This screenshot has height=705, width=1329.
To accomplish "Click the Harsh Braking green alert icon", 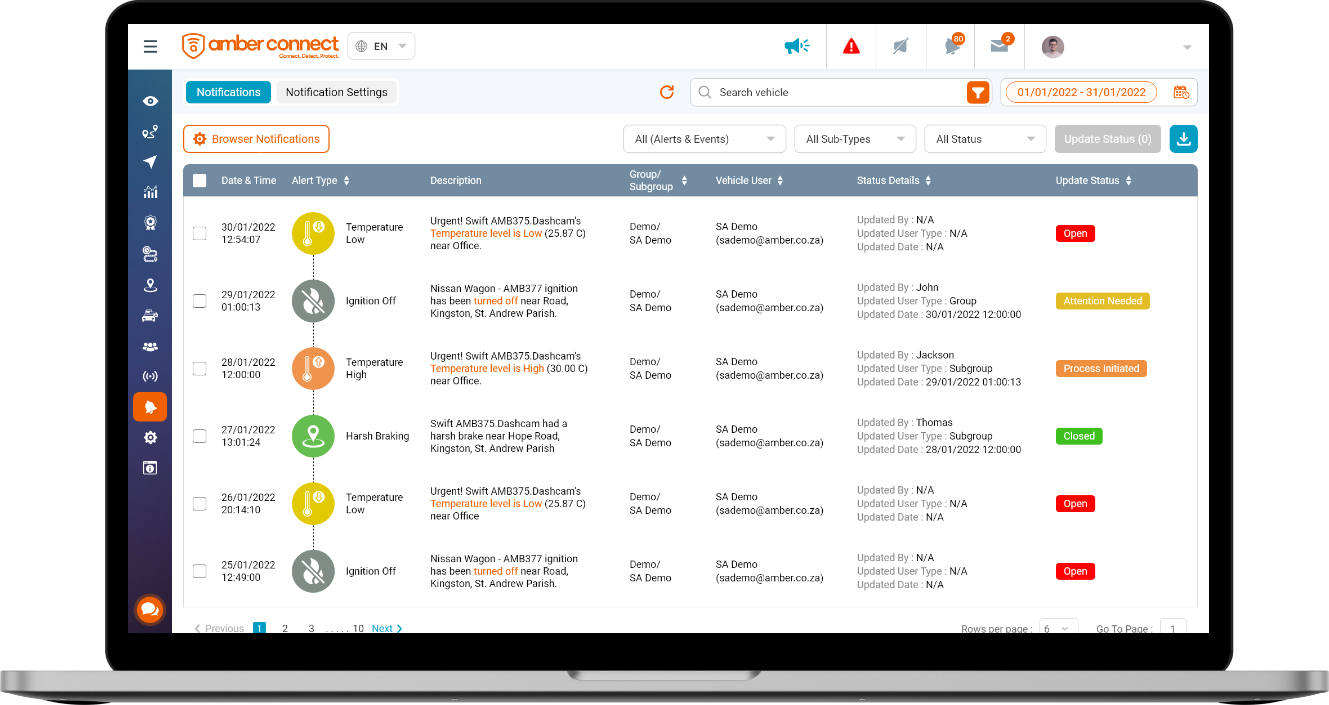I will tap(313, 436).
